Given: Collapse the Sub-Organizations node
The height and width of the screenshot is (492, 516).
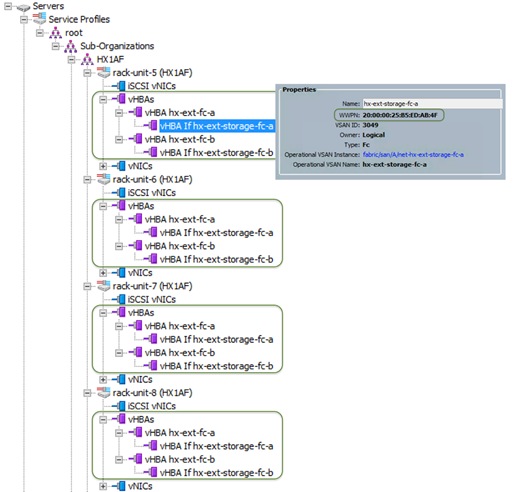Looking at the screenshot, I should point(55,46).
